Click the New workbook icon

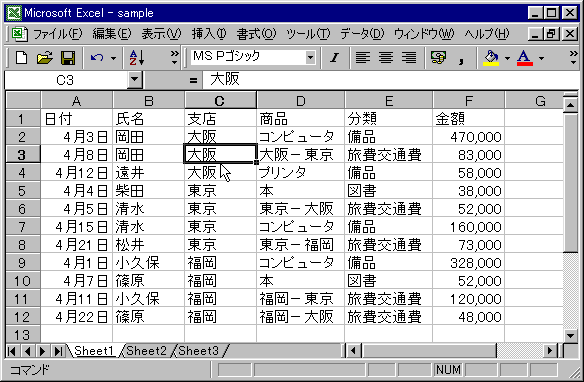pos(21,58)
